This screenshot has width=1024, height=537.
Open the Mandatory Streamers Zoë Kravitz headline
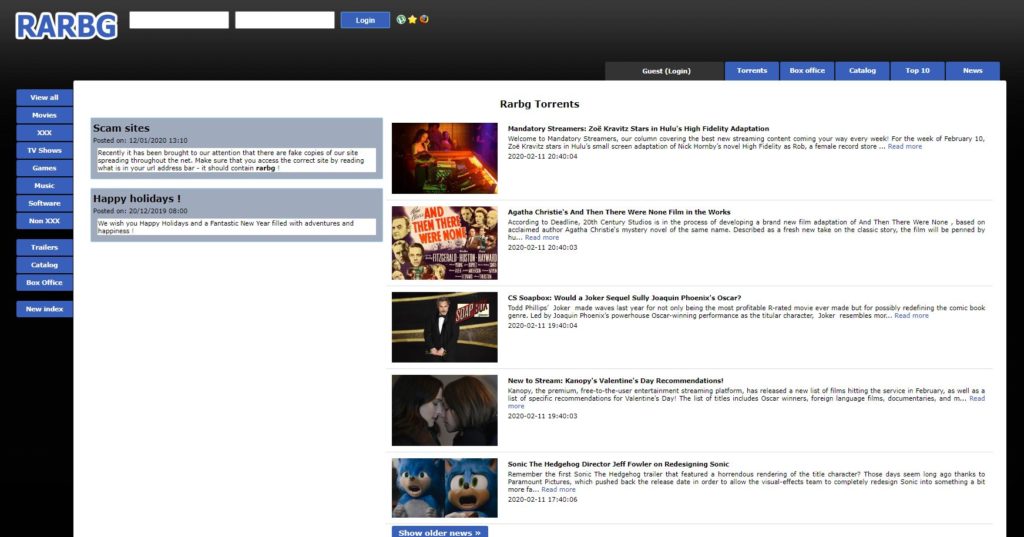(638, 129)
